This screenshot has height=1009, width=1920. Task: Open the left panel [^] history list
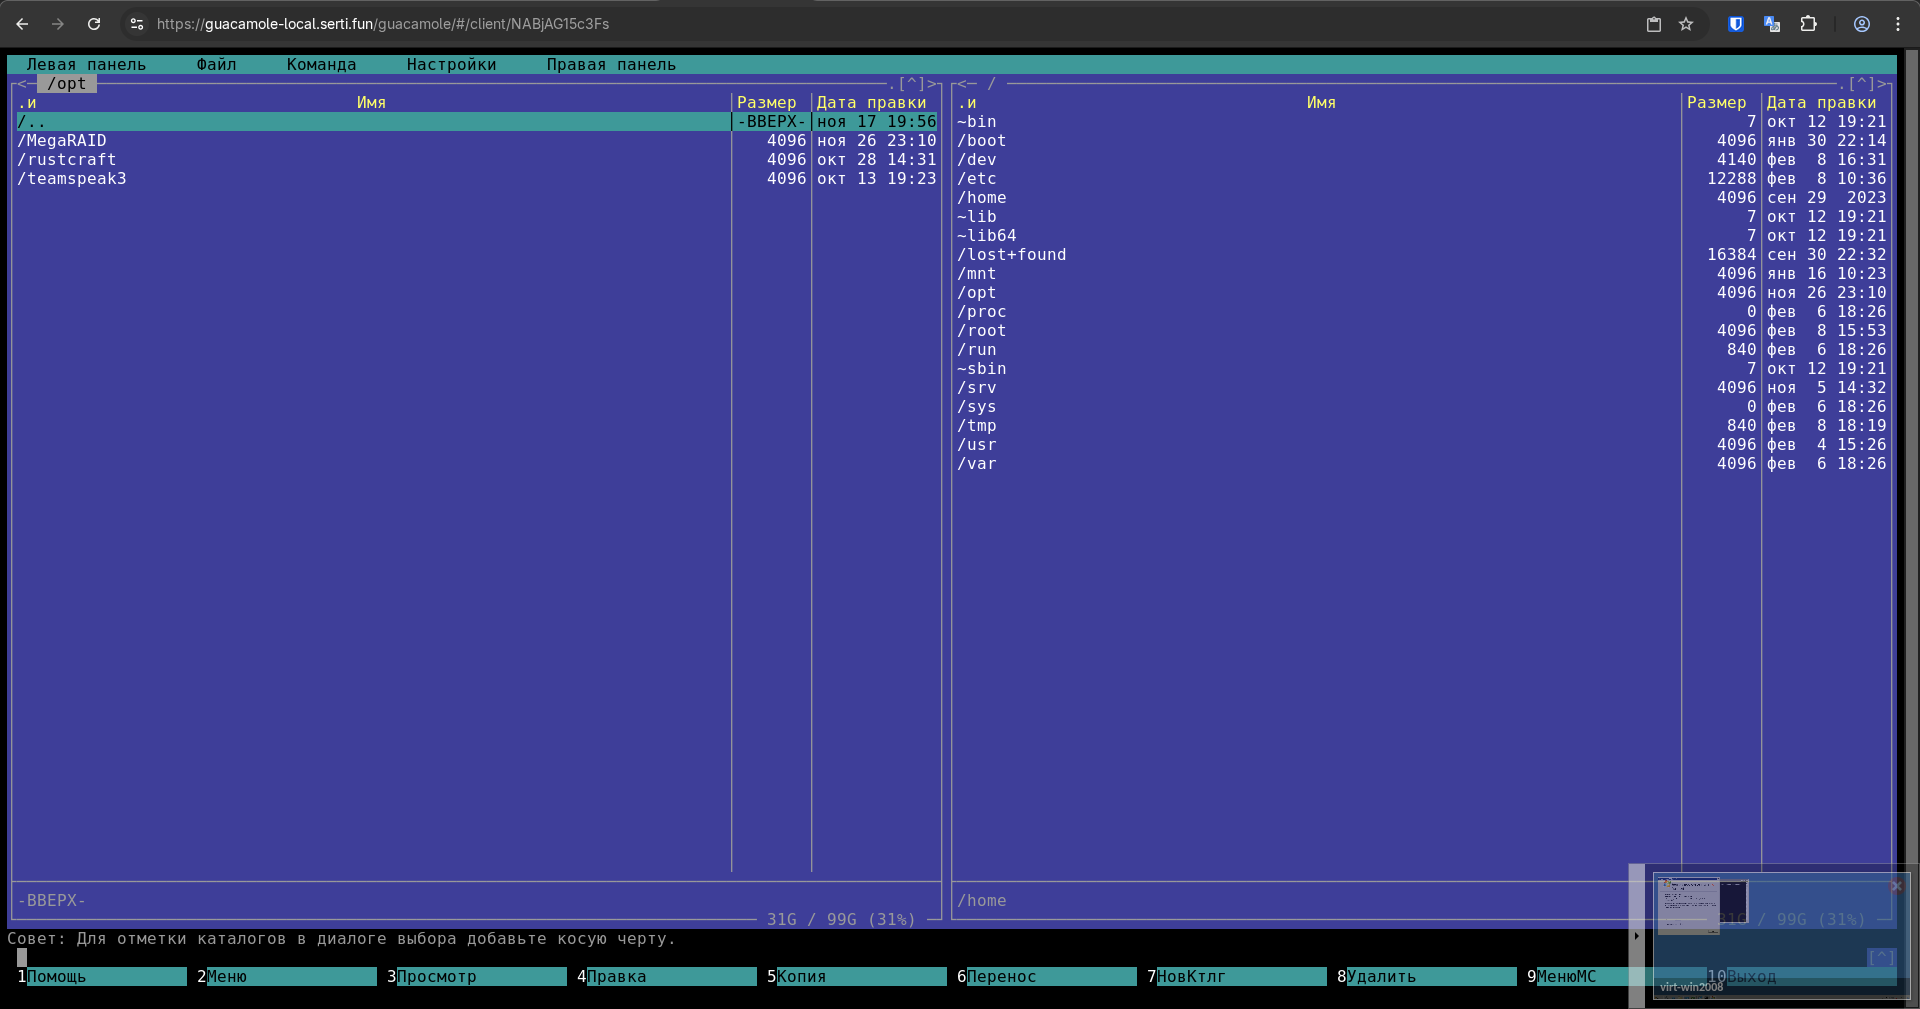pos(911,84)
